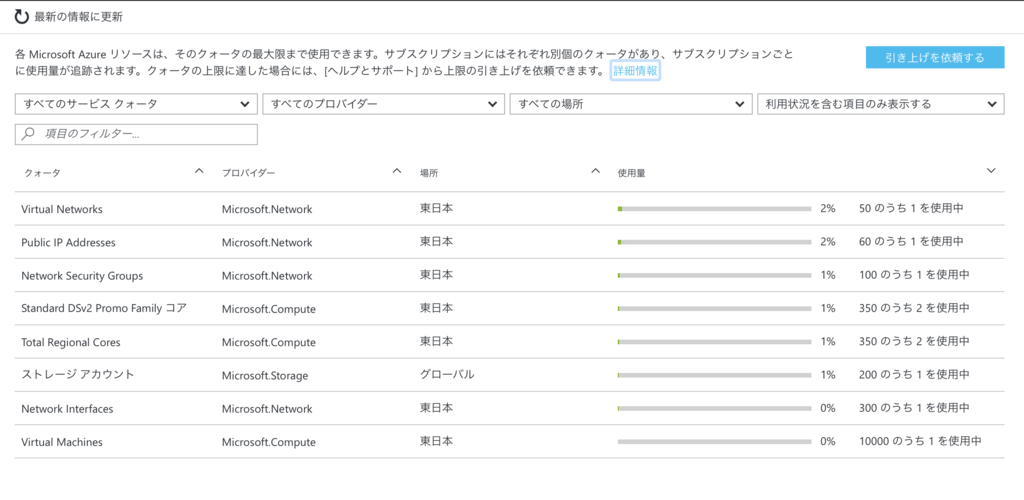Click Microsoft.Compute in Virtual Machines row
Image resolution: width=1024 pixels, height=500 pixels.
(269, 442)
